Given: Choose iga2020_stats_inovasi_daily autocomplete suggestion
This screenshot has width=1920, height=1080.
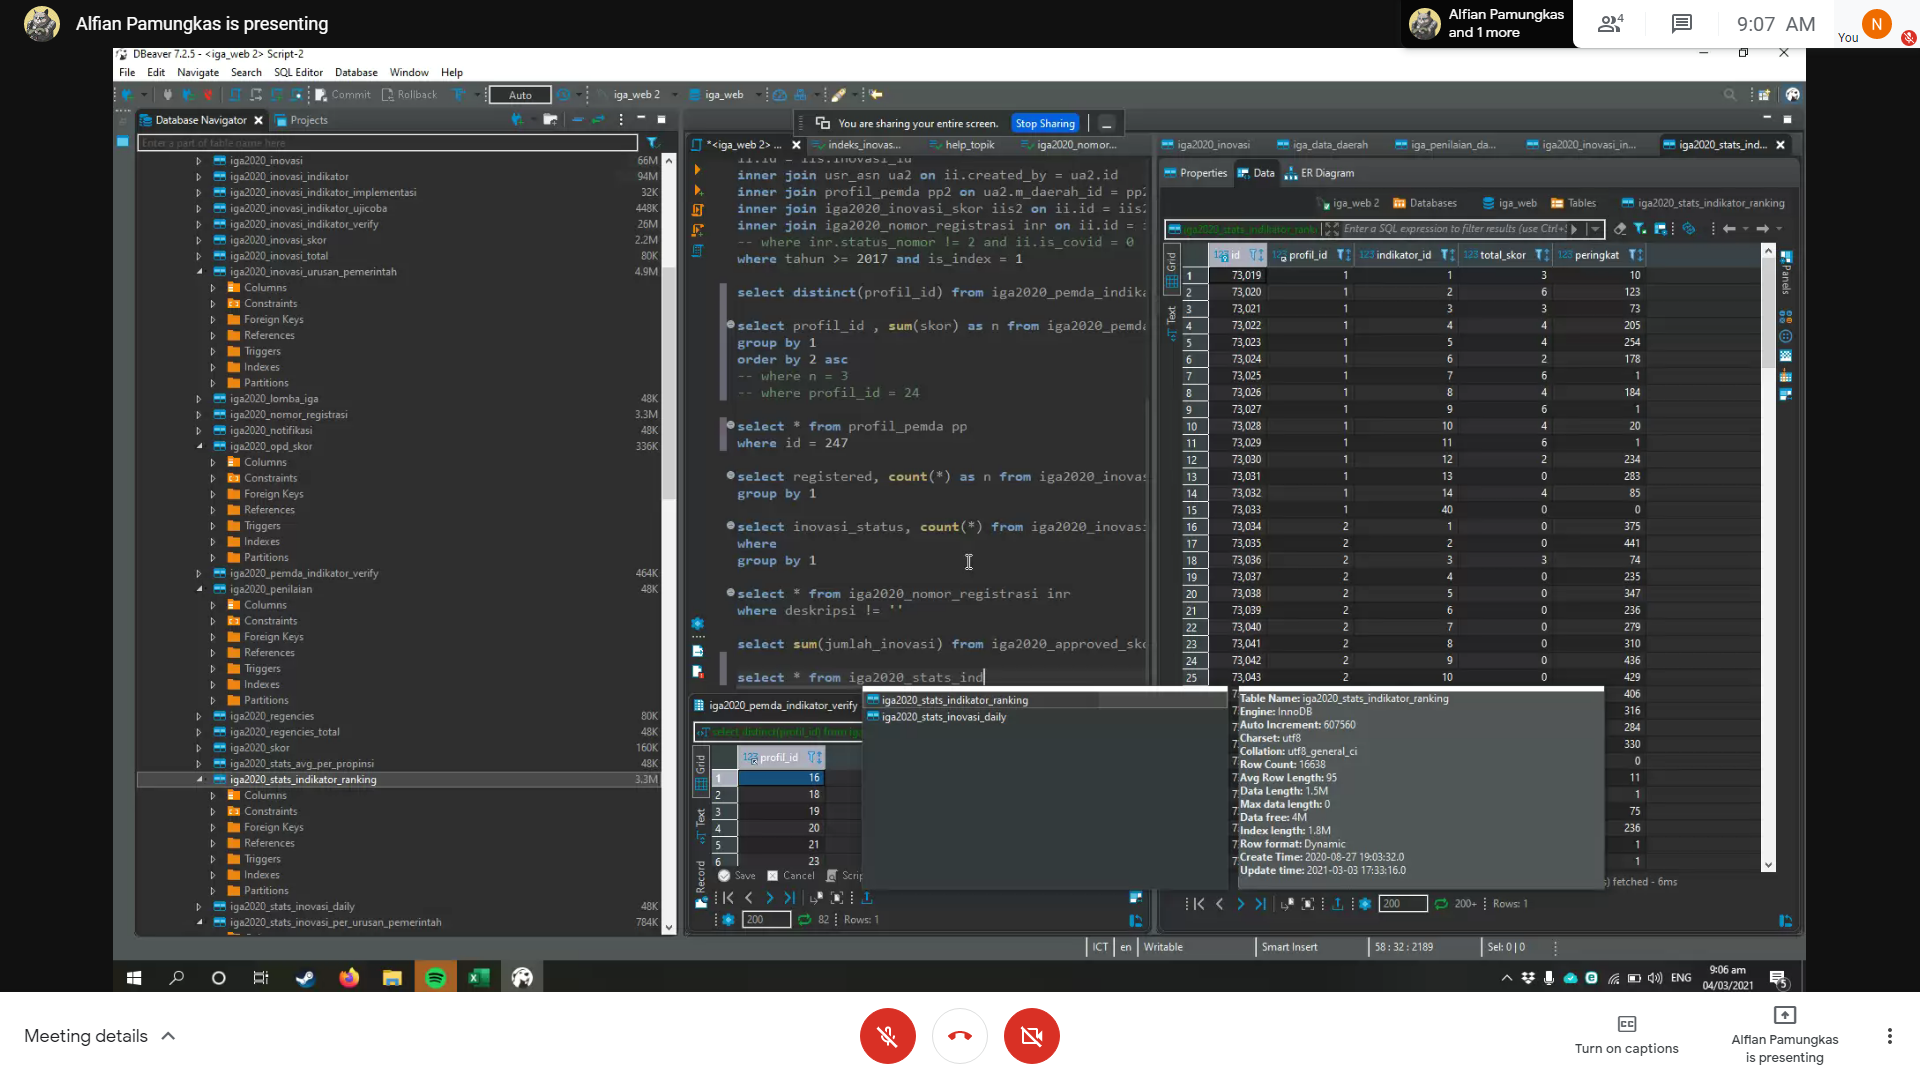Looking at the screenshot, I should [x=943, y=717].
